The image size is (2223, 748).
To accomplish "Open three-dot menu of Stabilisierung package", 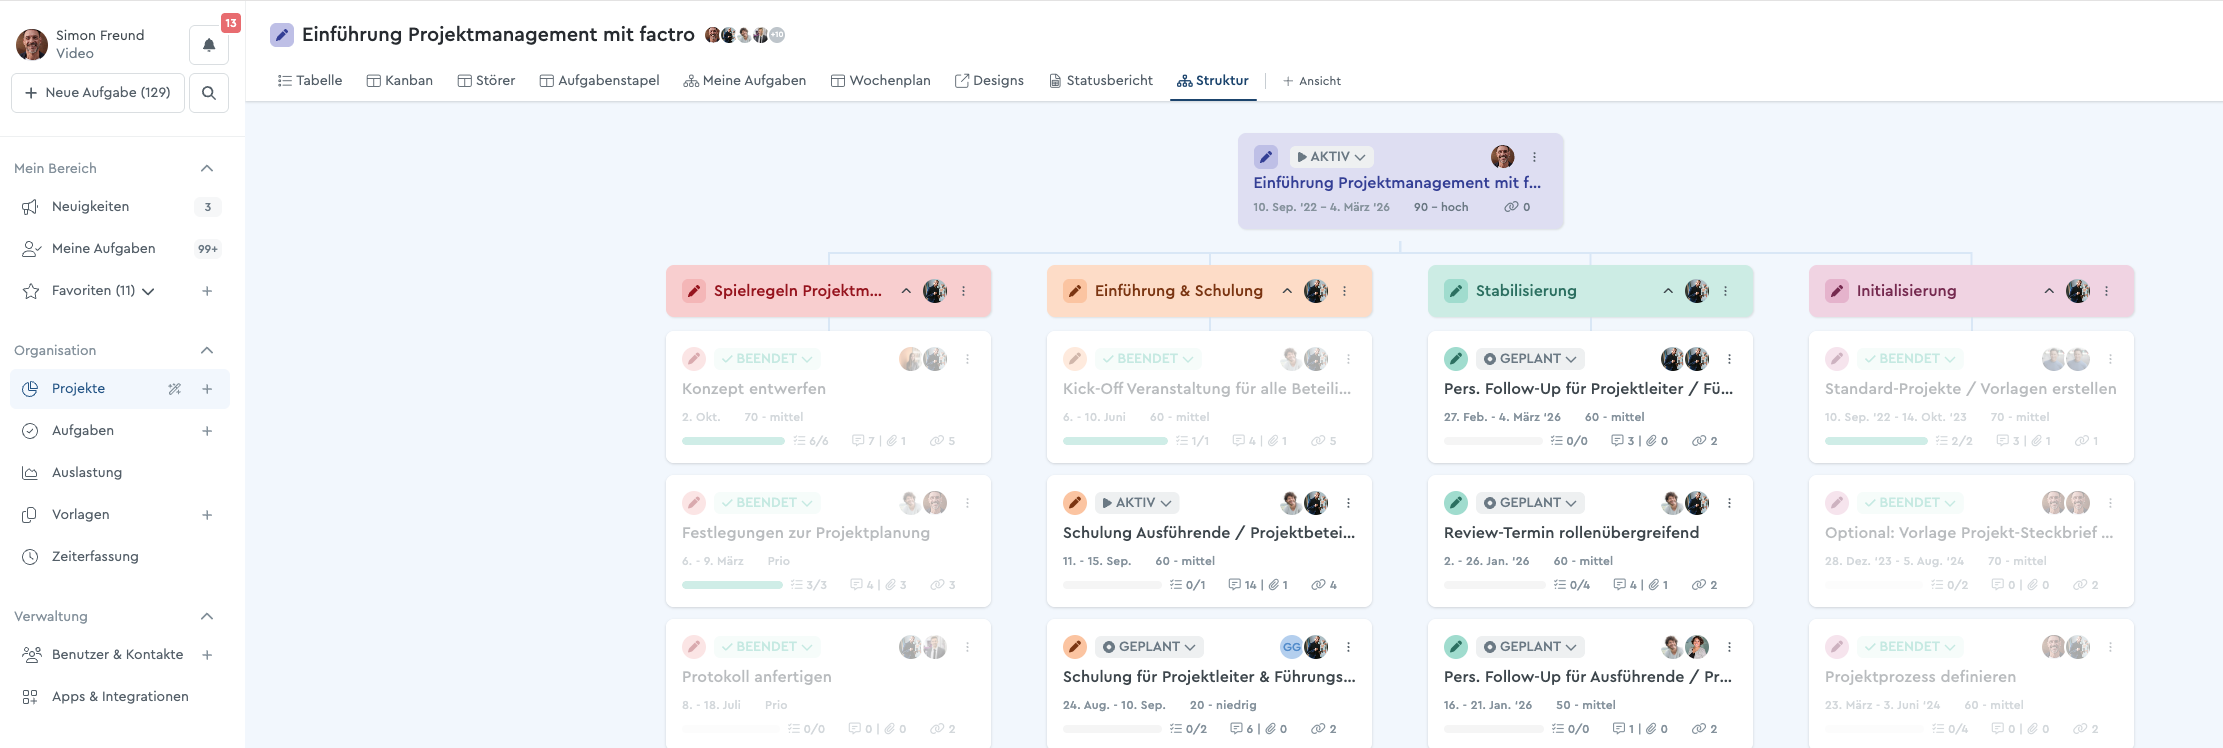I will pos(1726,291).
